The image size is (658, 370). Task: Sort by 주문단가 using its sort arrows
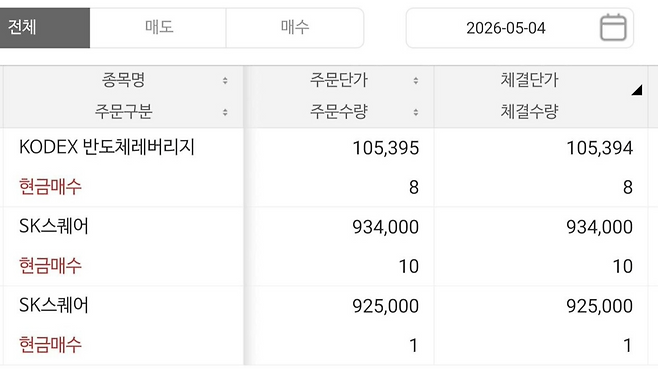point(415,81)
